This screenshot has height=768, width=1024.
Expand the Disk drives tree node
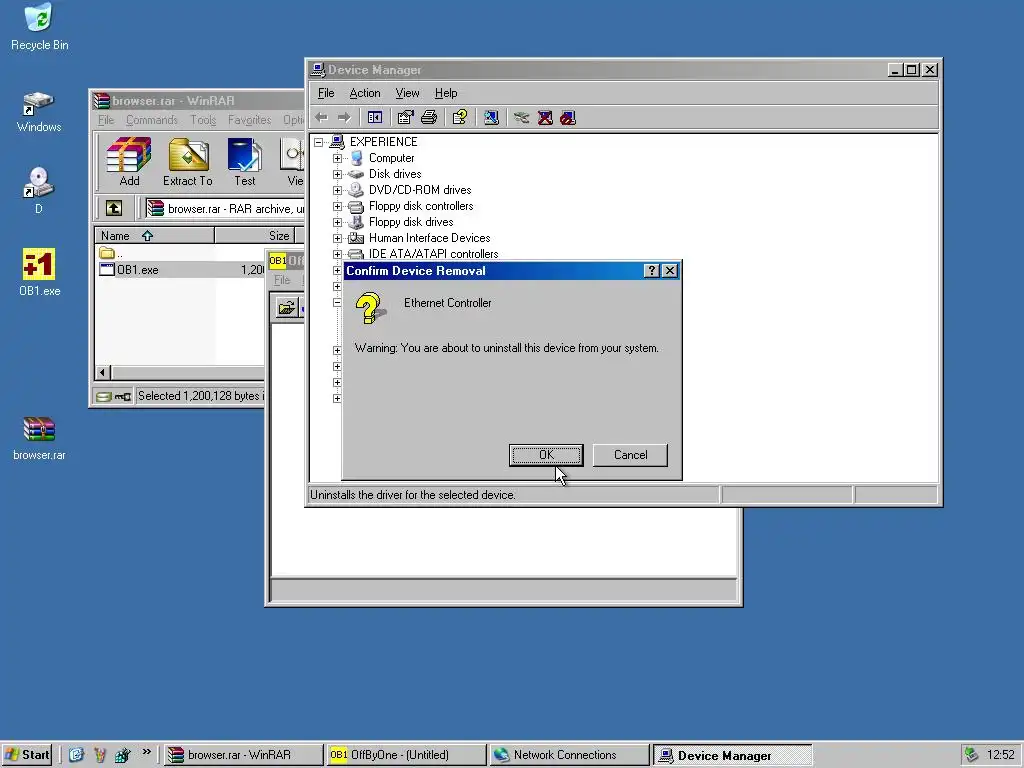pos(337,174)
